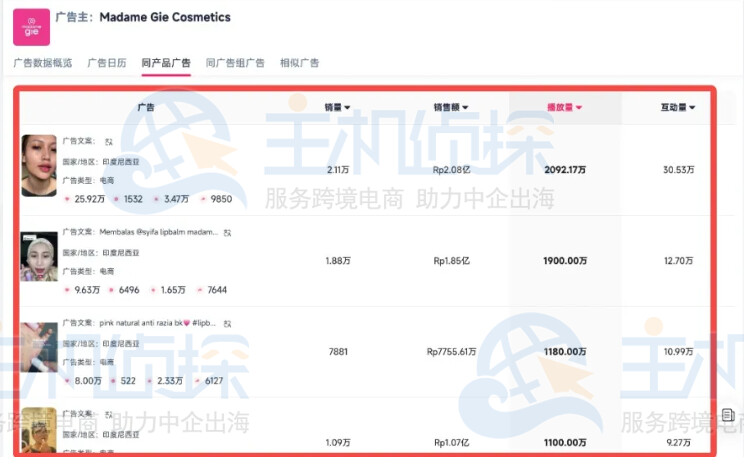744x465 pixels.
Task: Sort by 销量 column arrow
Action: tap(347, 108)
